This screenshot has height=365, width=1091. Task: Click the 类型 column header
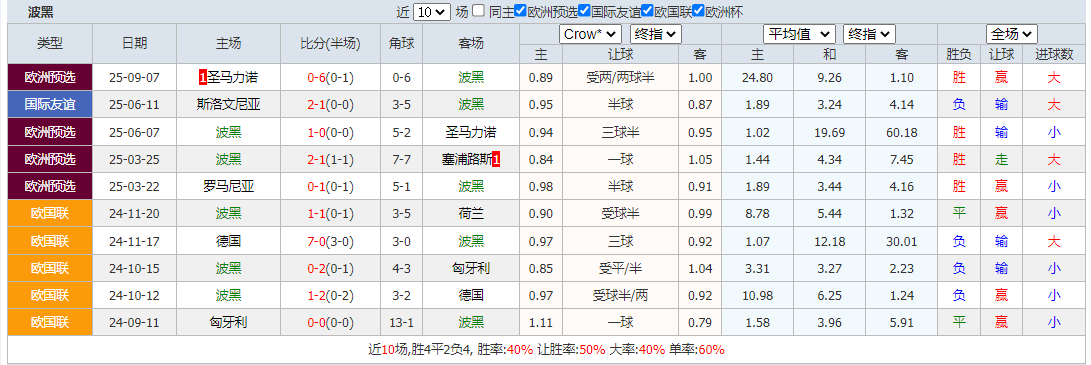50,44
